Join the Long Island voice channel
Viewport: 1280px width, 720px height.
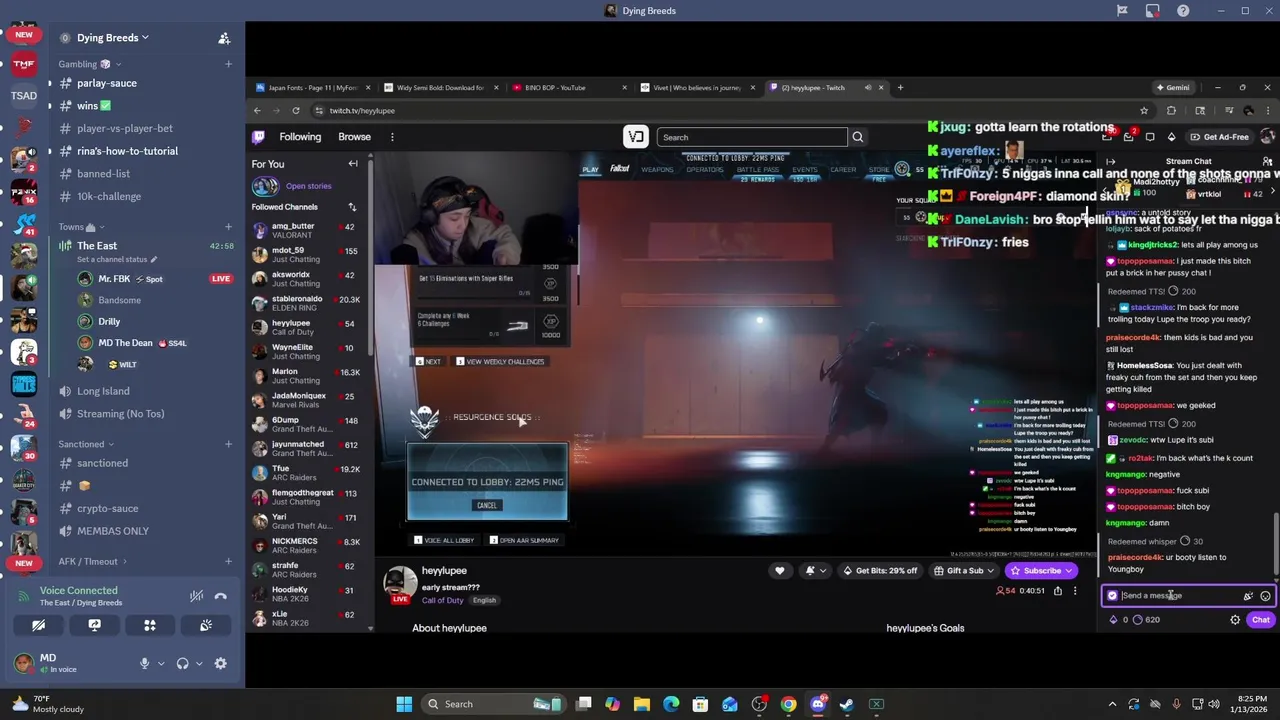click(x=103, y=391)
